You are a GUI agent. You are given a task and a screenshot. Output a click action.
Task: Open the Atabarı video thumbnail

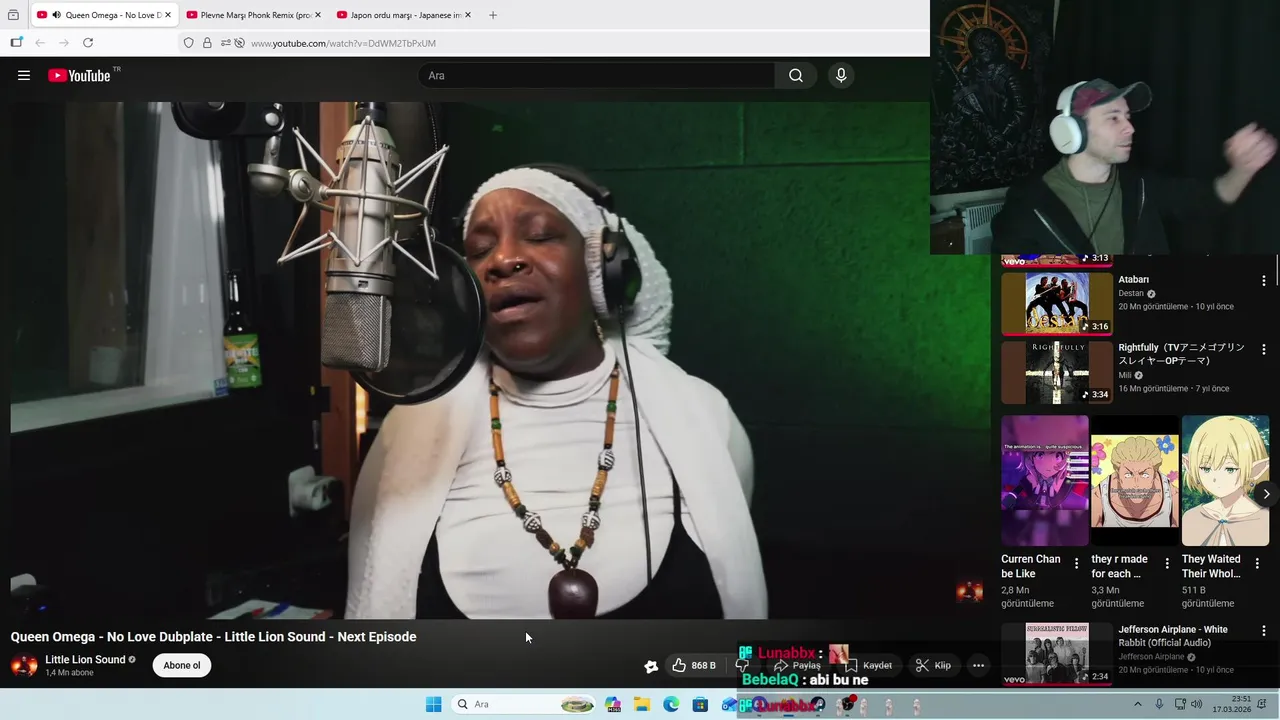click(1057, 304)
